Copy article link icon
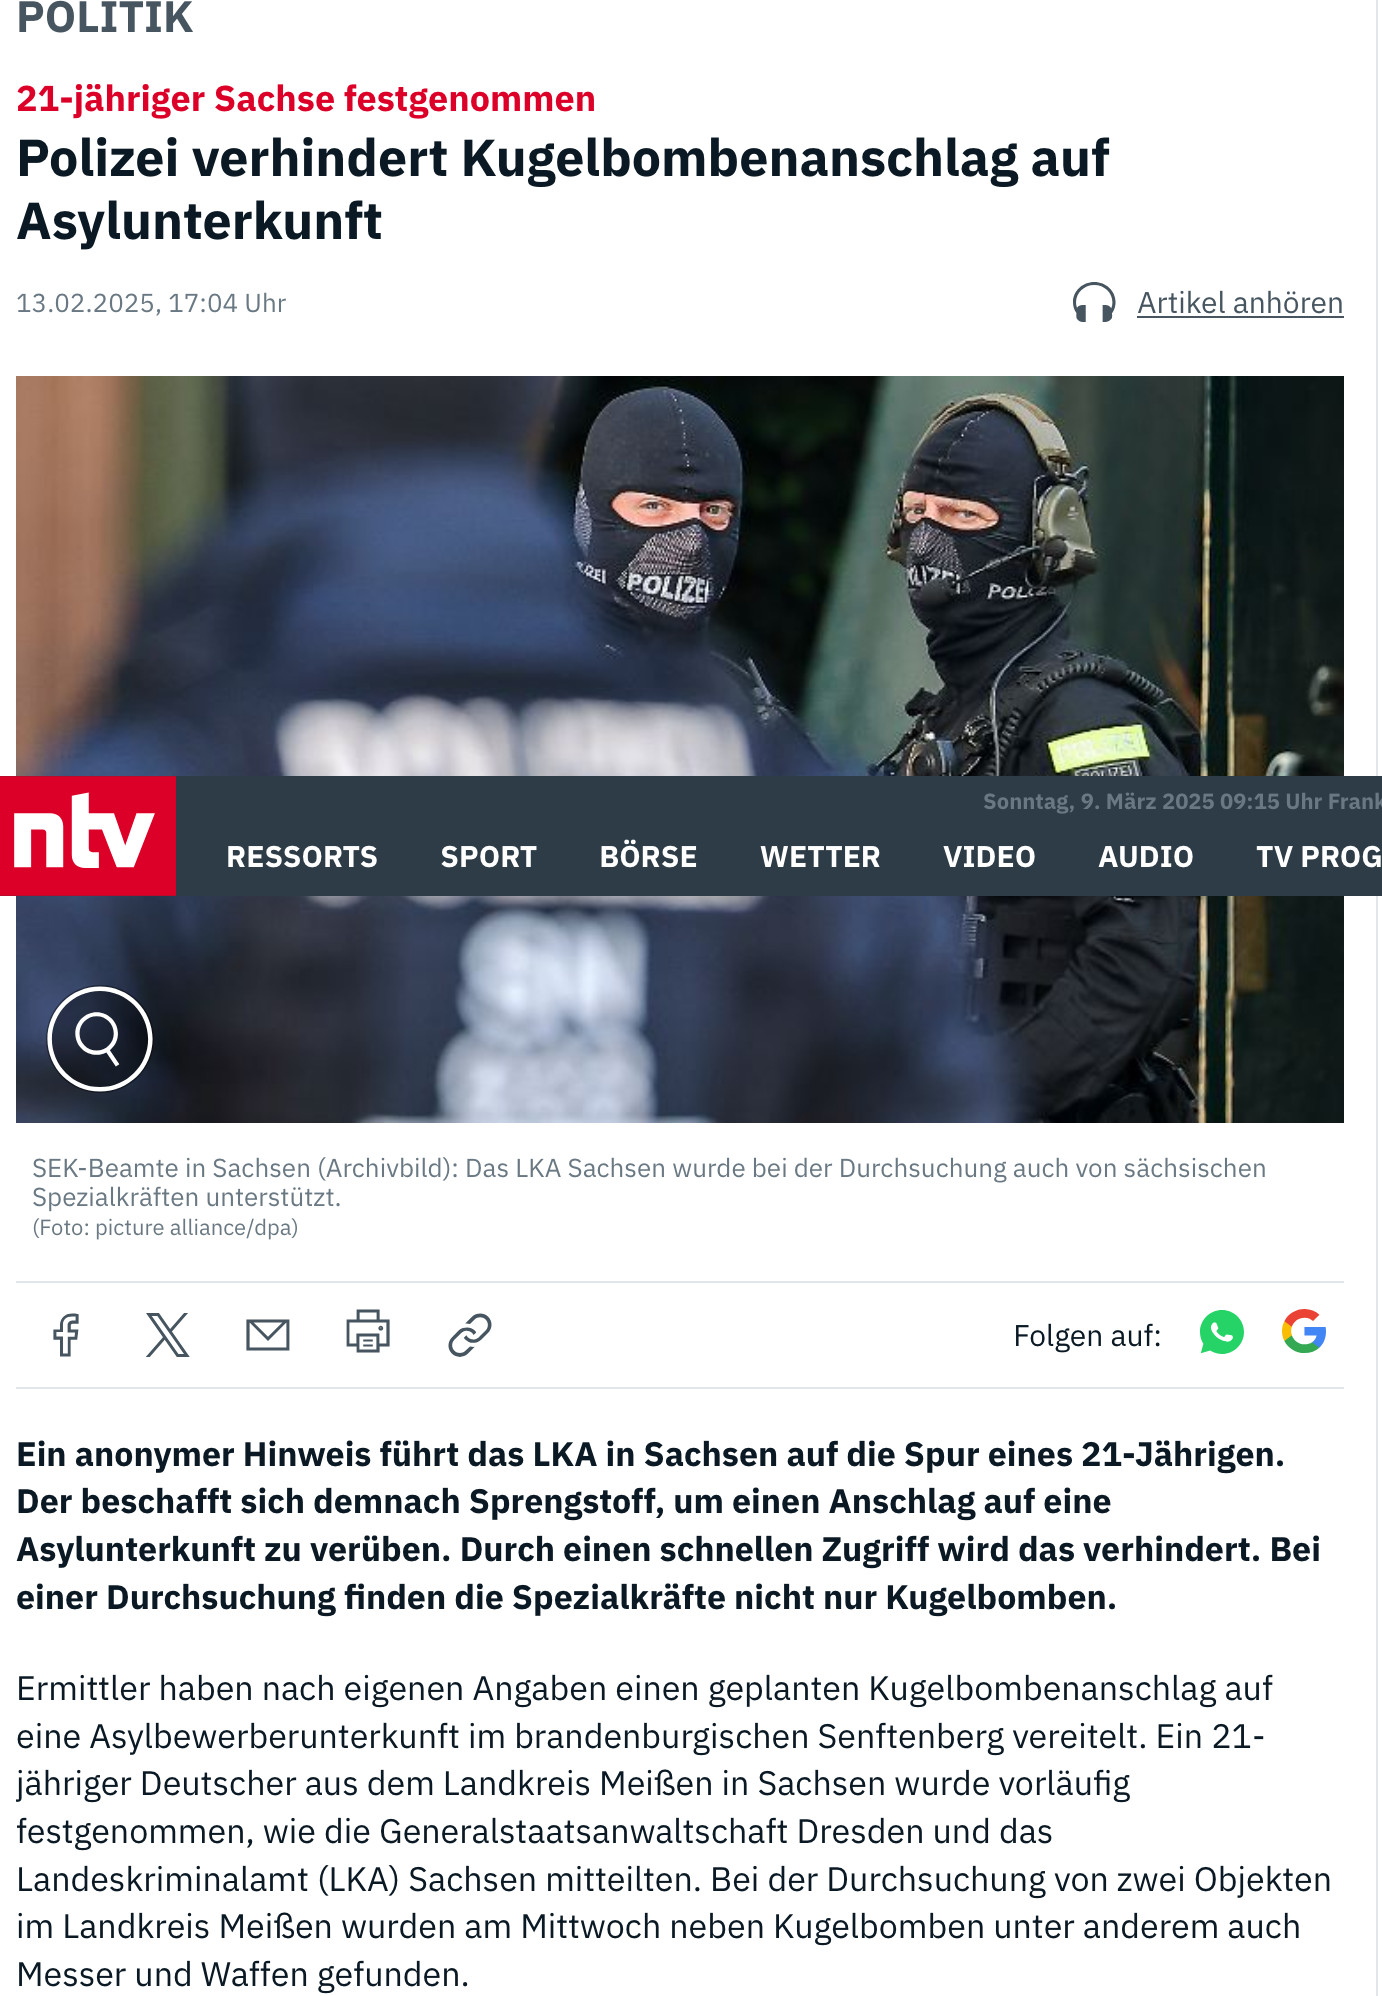The width and height of the screenshot is (1382, 1996). click(x=470, y=1335)
